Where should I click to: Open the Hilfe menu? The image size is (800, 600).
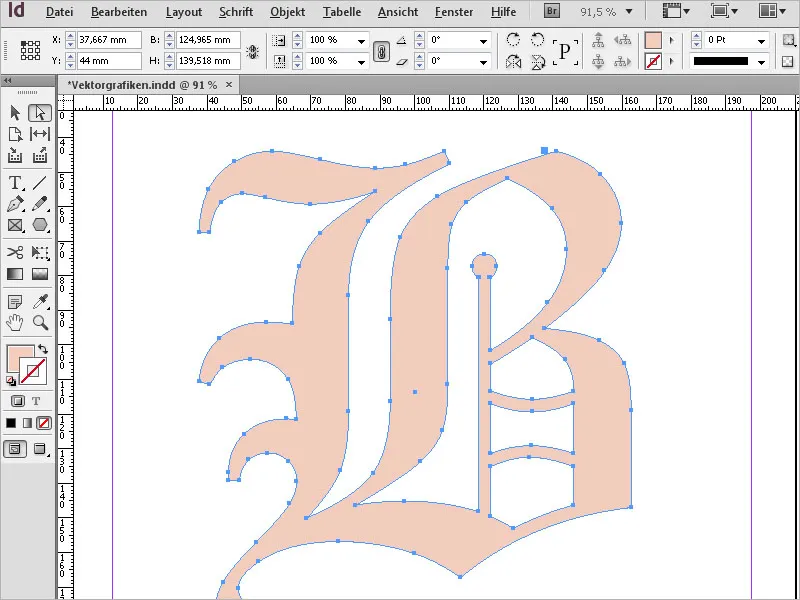pos(504,12)
